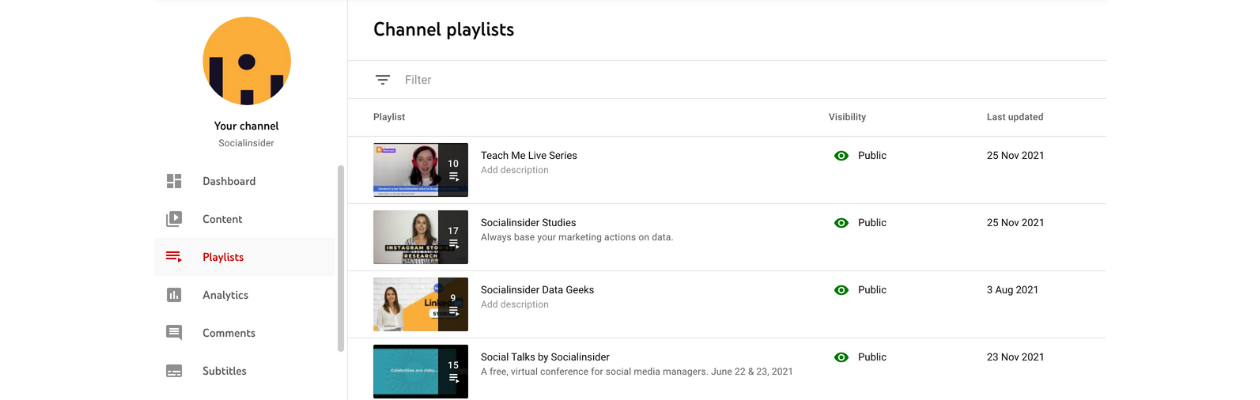1260x400 pixels.
Task: Click the Visibility column header
Action: tap(847, 117)
